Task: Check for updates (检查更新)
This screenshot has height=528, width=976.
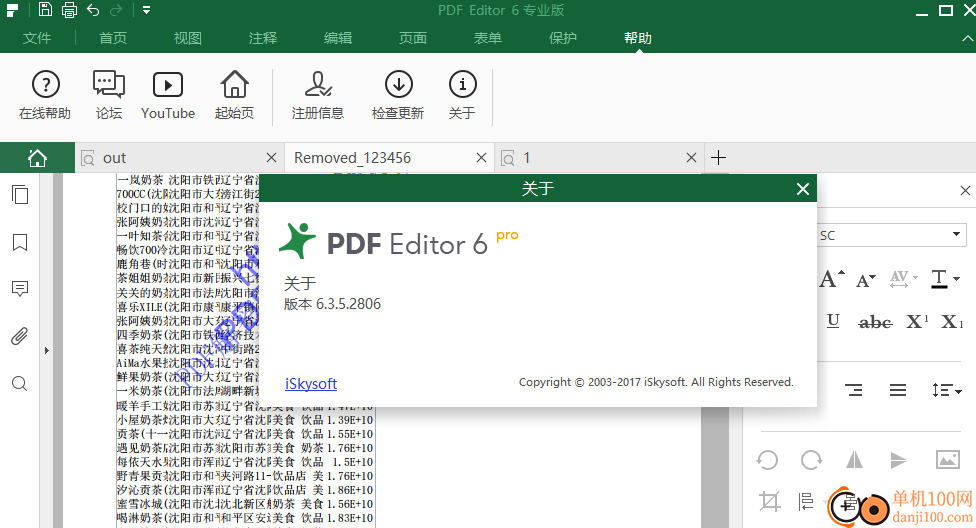Action: 398,95
